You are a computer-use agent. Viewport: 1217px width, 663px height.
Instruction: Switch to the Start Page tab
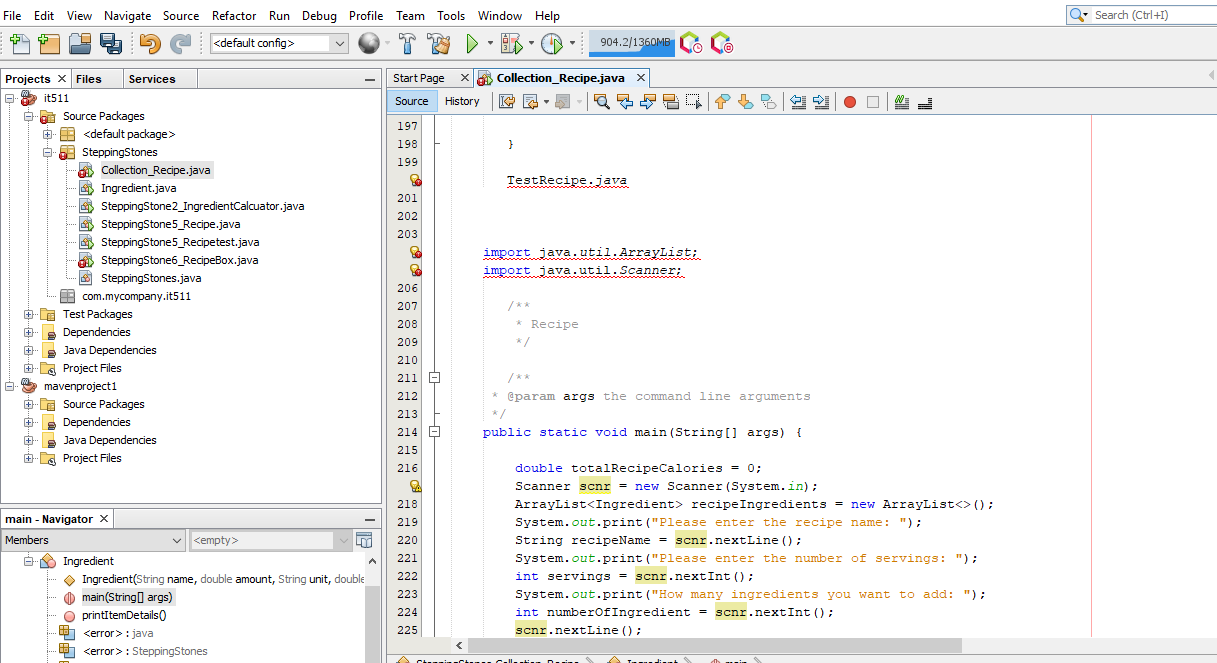(x=421, y=77)
